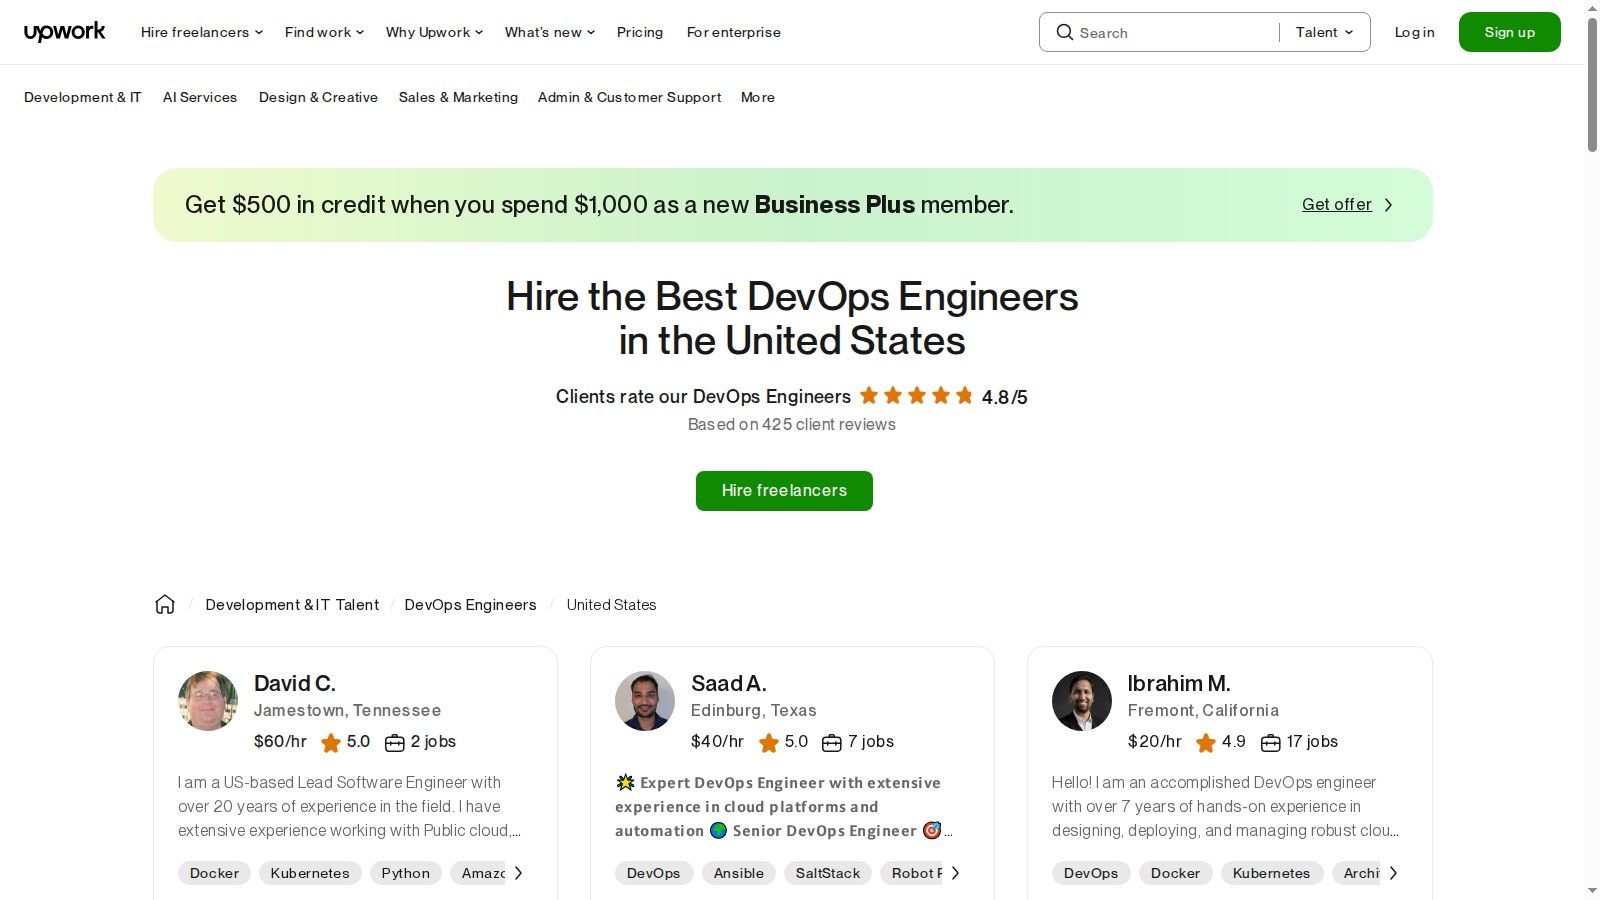Viewport: 1600px width, 900px height.
Task: Click the search magnifying glass icon
Action: (1065, 32)
